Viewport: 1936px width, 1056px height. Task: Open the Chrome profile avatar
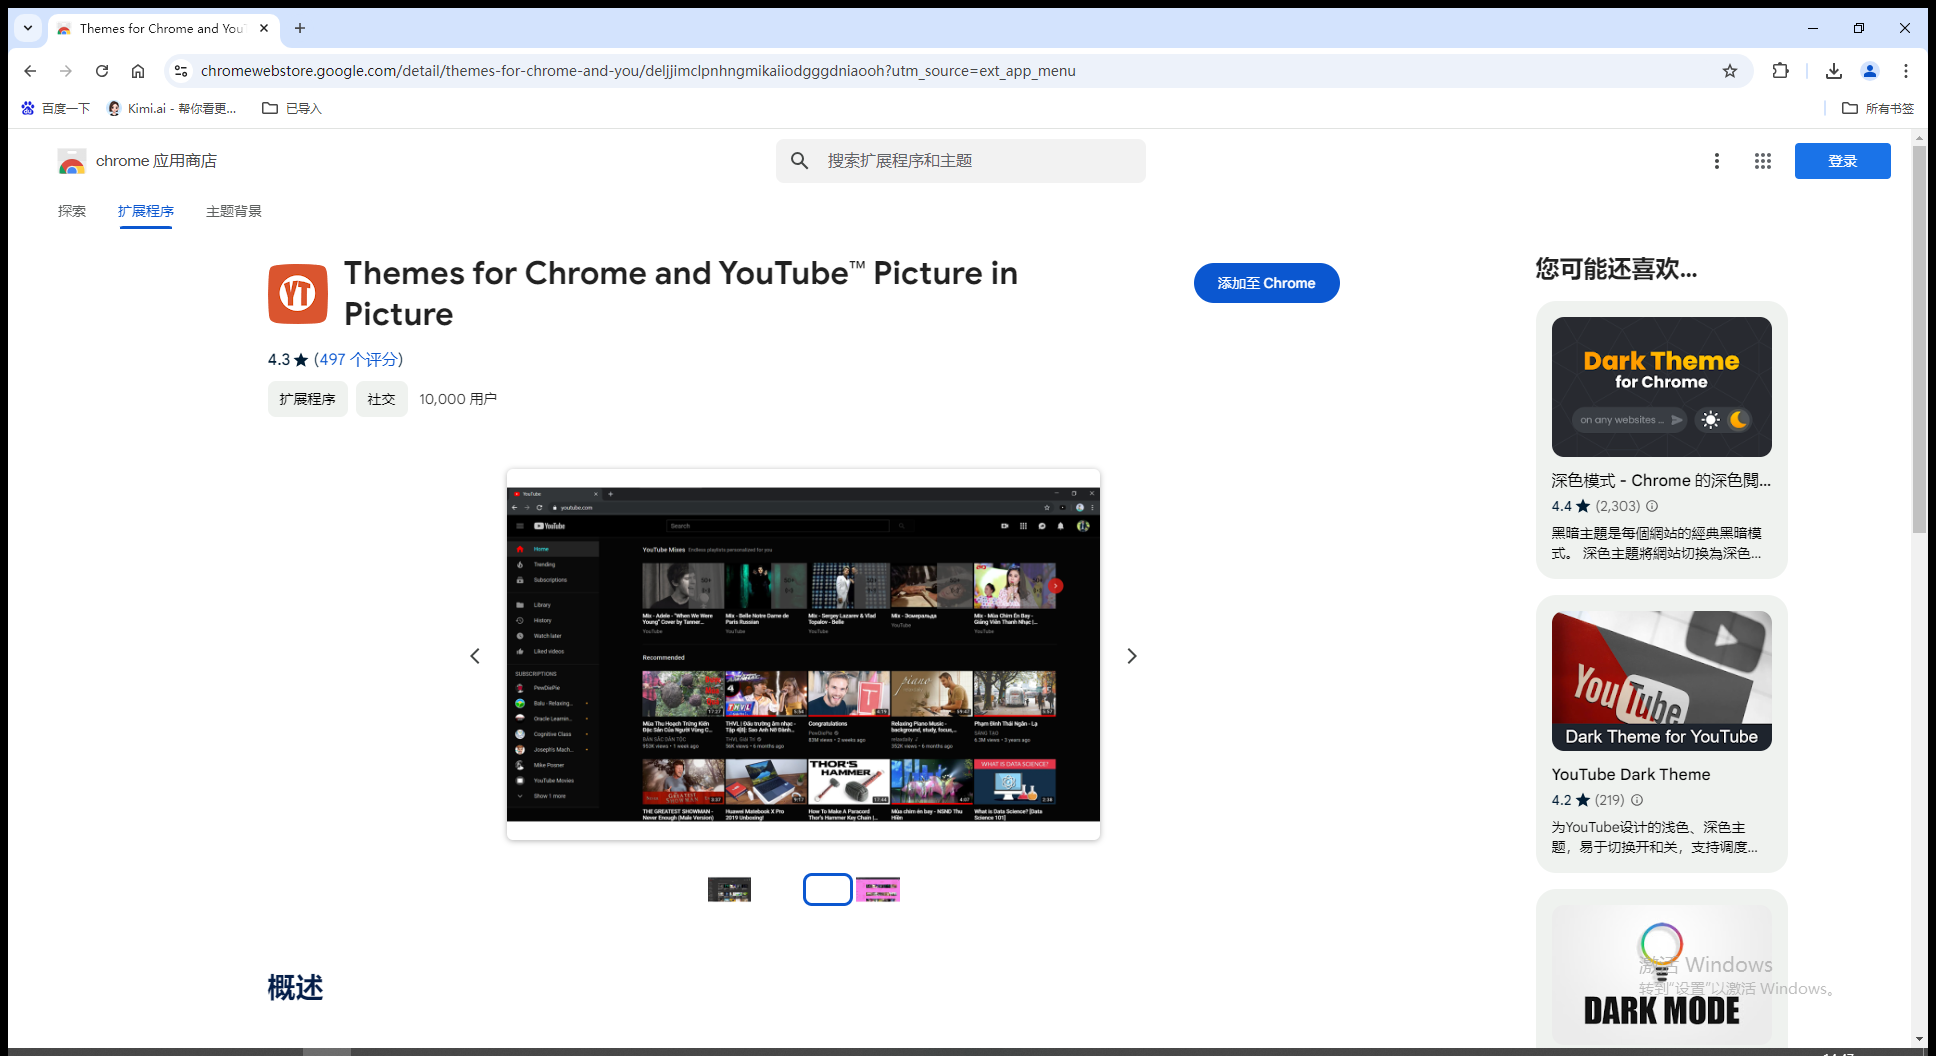point(1870,71)
